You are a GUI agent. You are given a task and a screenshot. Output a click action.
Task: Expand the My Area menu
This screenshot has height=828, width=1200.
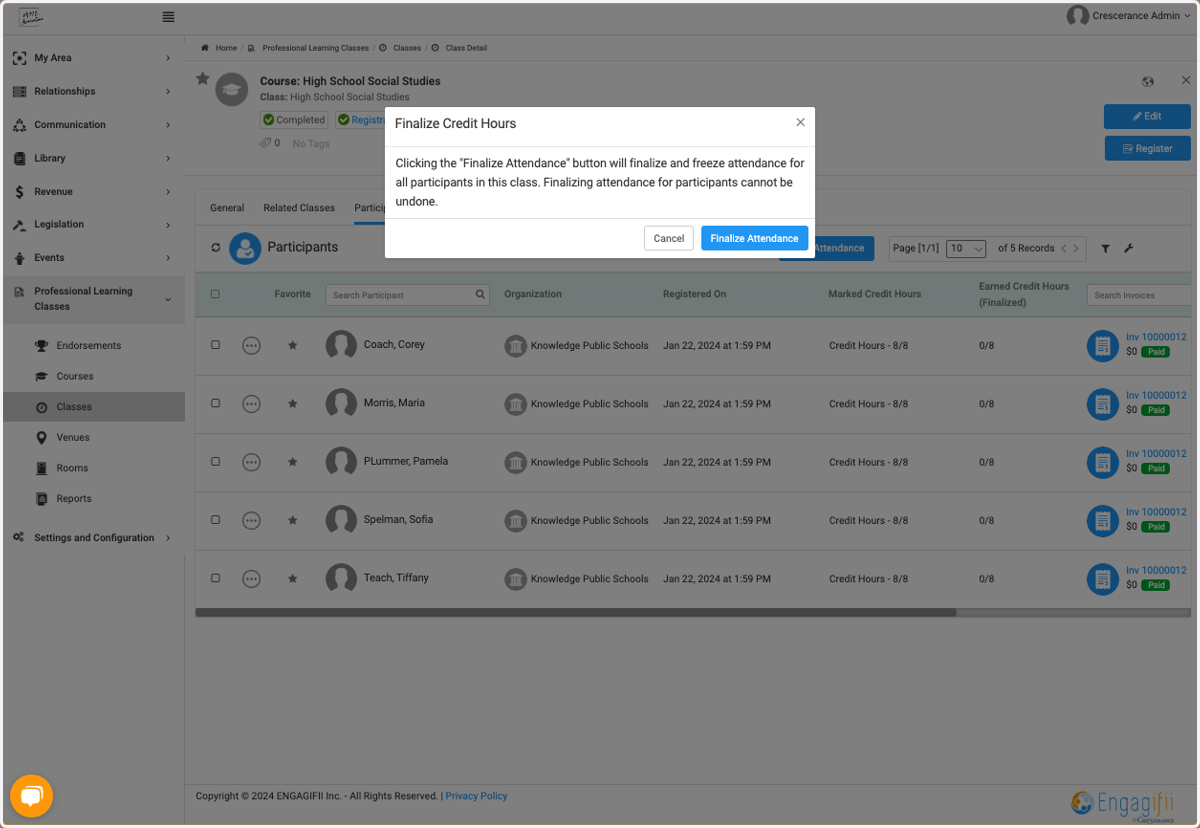pos(168,58)
